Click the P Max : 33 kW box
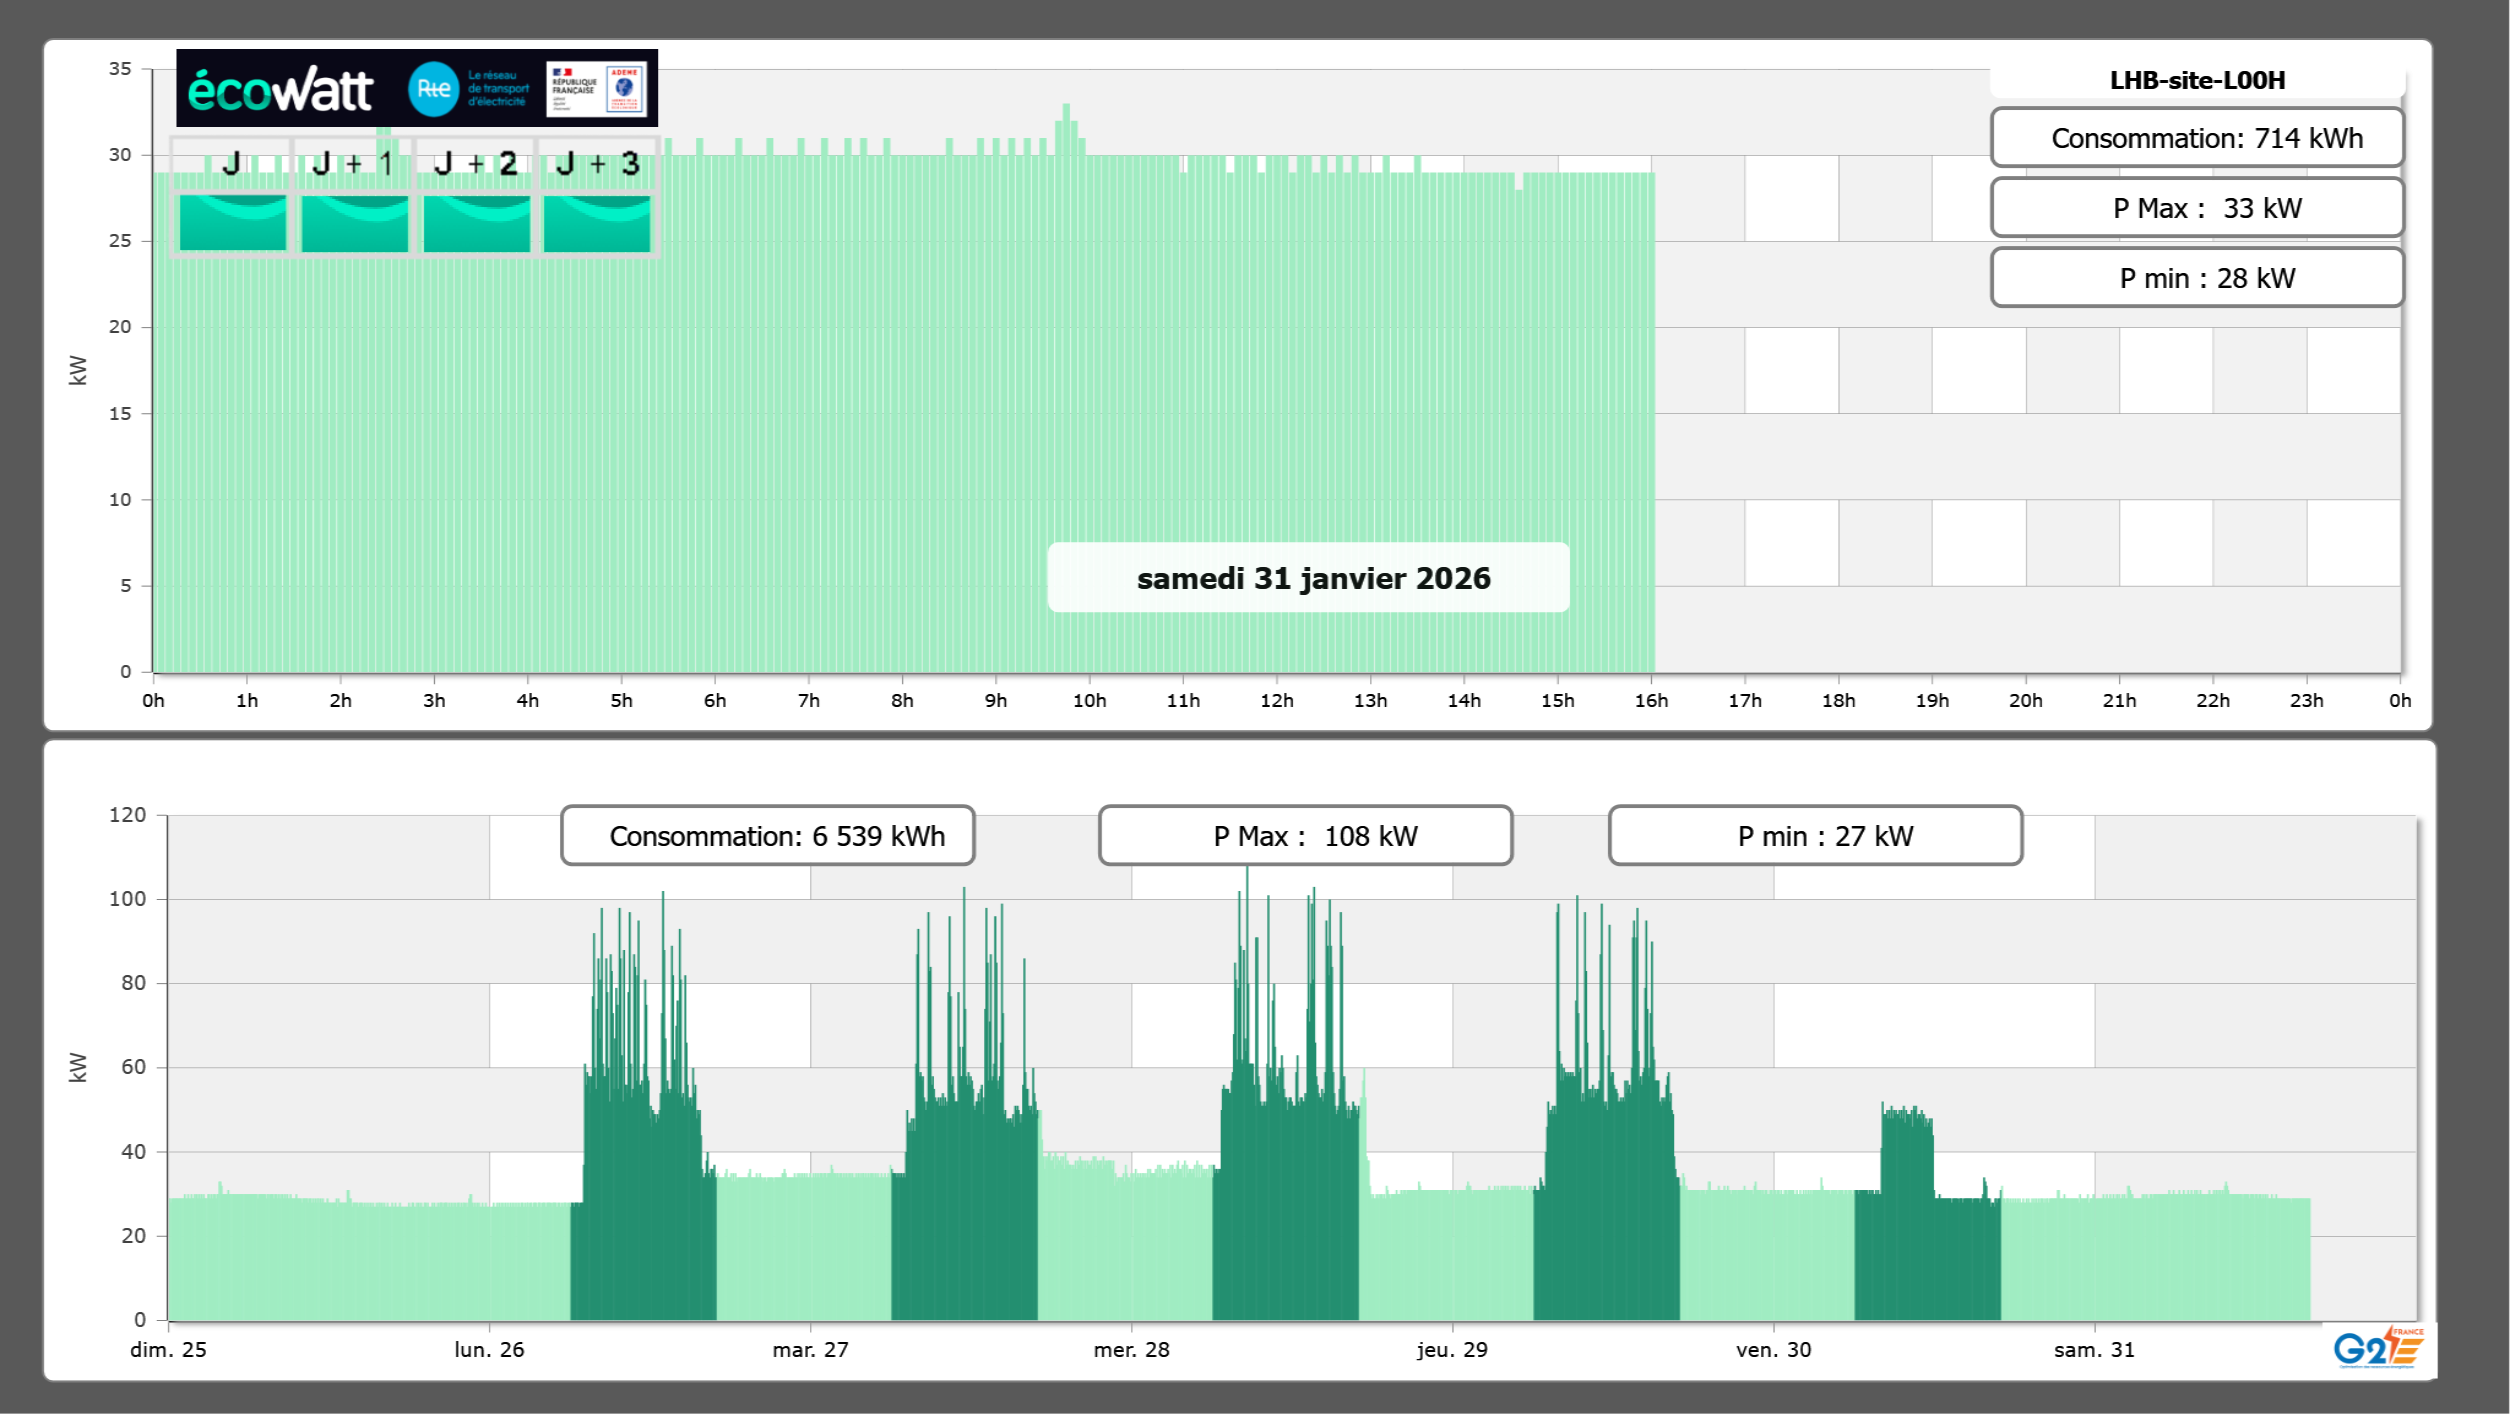Screen dimensions: 2511x1415 2196,208
